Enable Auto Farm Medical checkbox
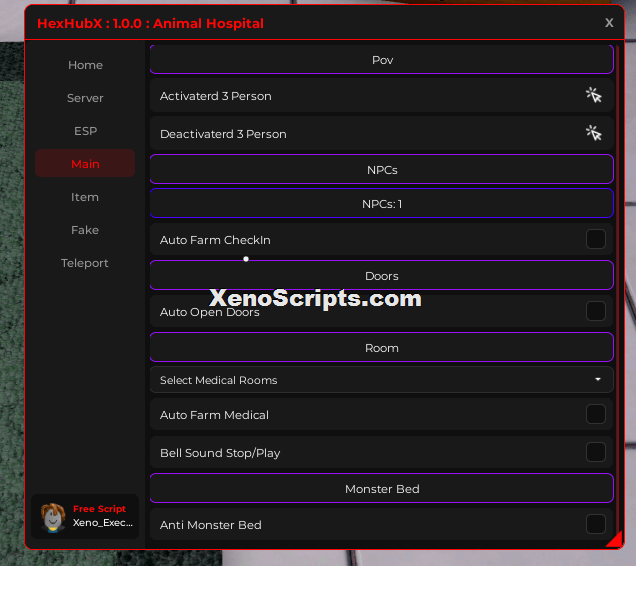636x596 pixels. click(x=595, y=414)
